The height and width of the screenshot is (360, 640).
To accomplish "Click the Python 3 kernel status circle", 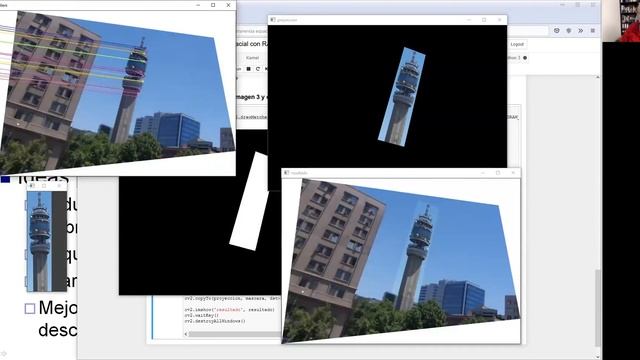I will click(x=525, y=58).
